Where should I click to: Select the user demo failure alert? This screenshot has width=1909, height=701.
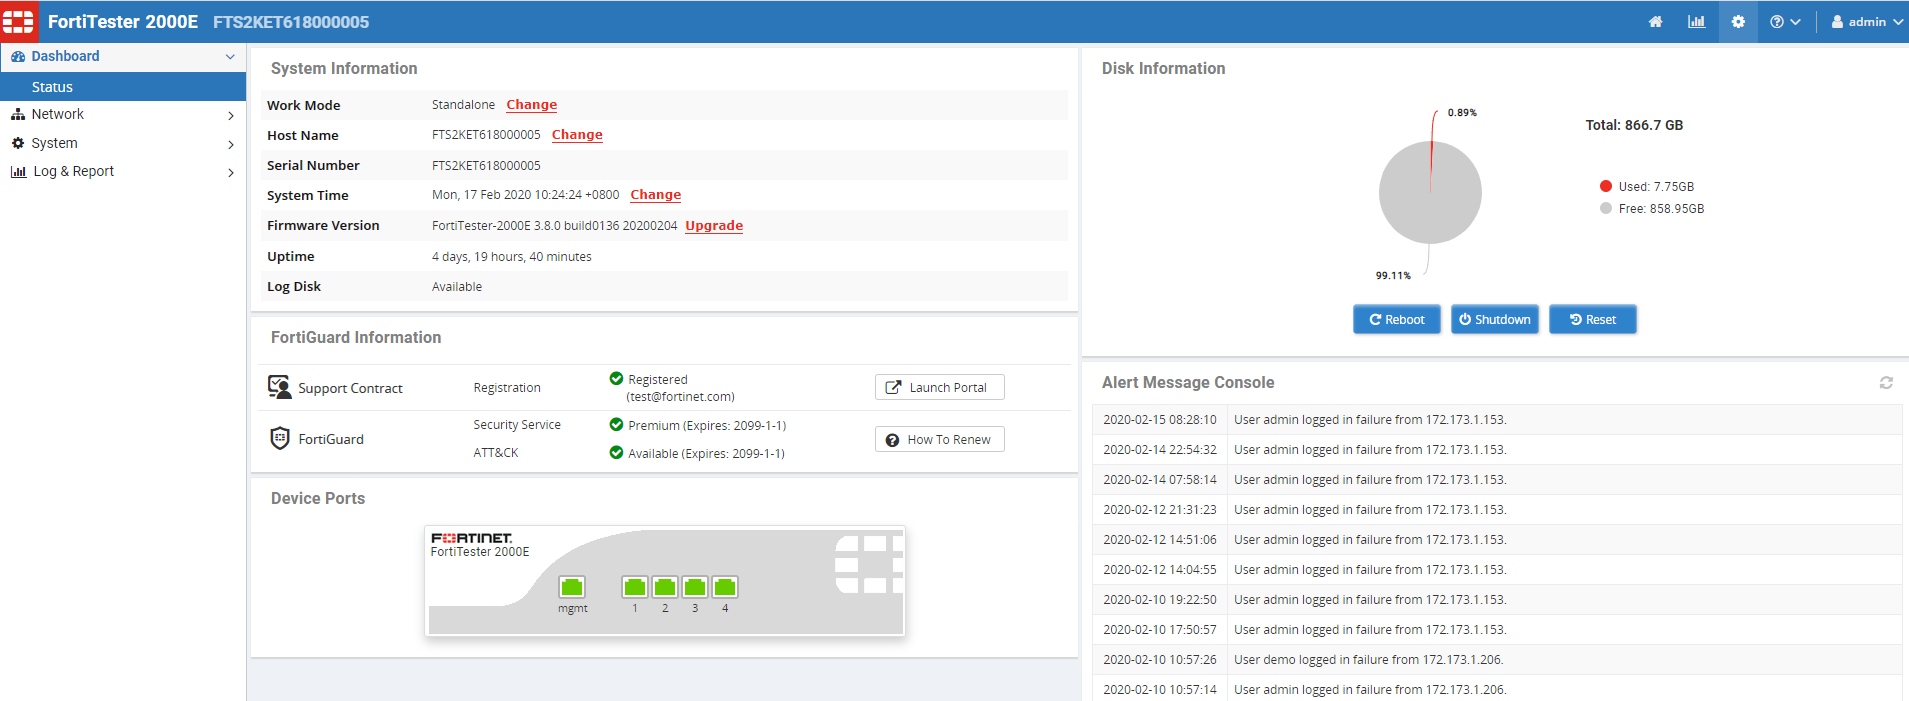1497,660
